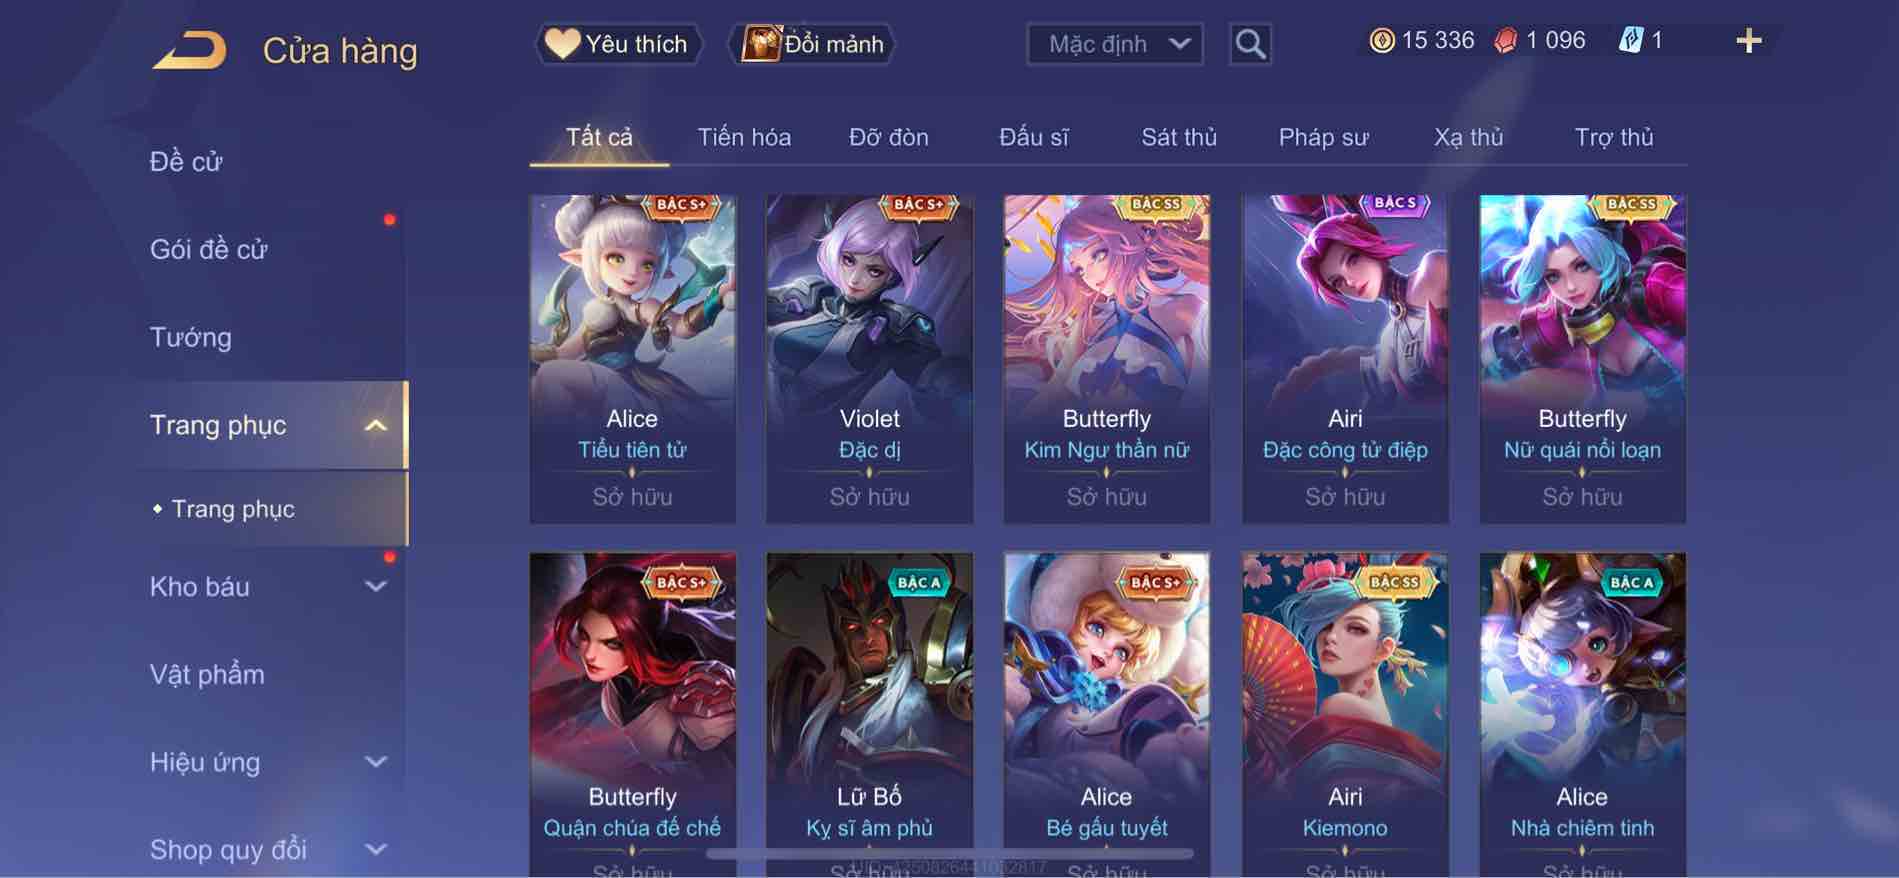Open the Gói đề cử menu item
Image resolution: width=1899 pixels, height=878 pixels.
[x=209, y=249]
